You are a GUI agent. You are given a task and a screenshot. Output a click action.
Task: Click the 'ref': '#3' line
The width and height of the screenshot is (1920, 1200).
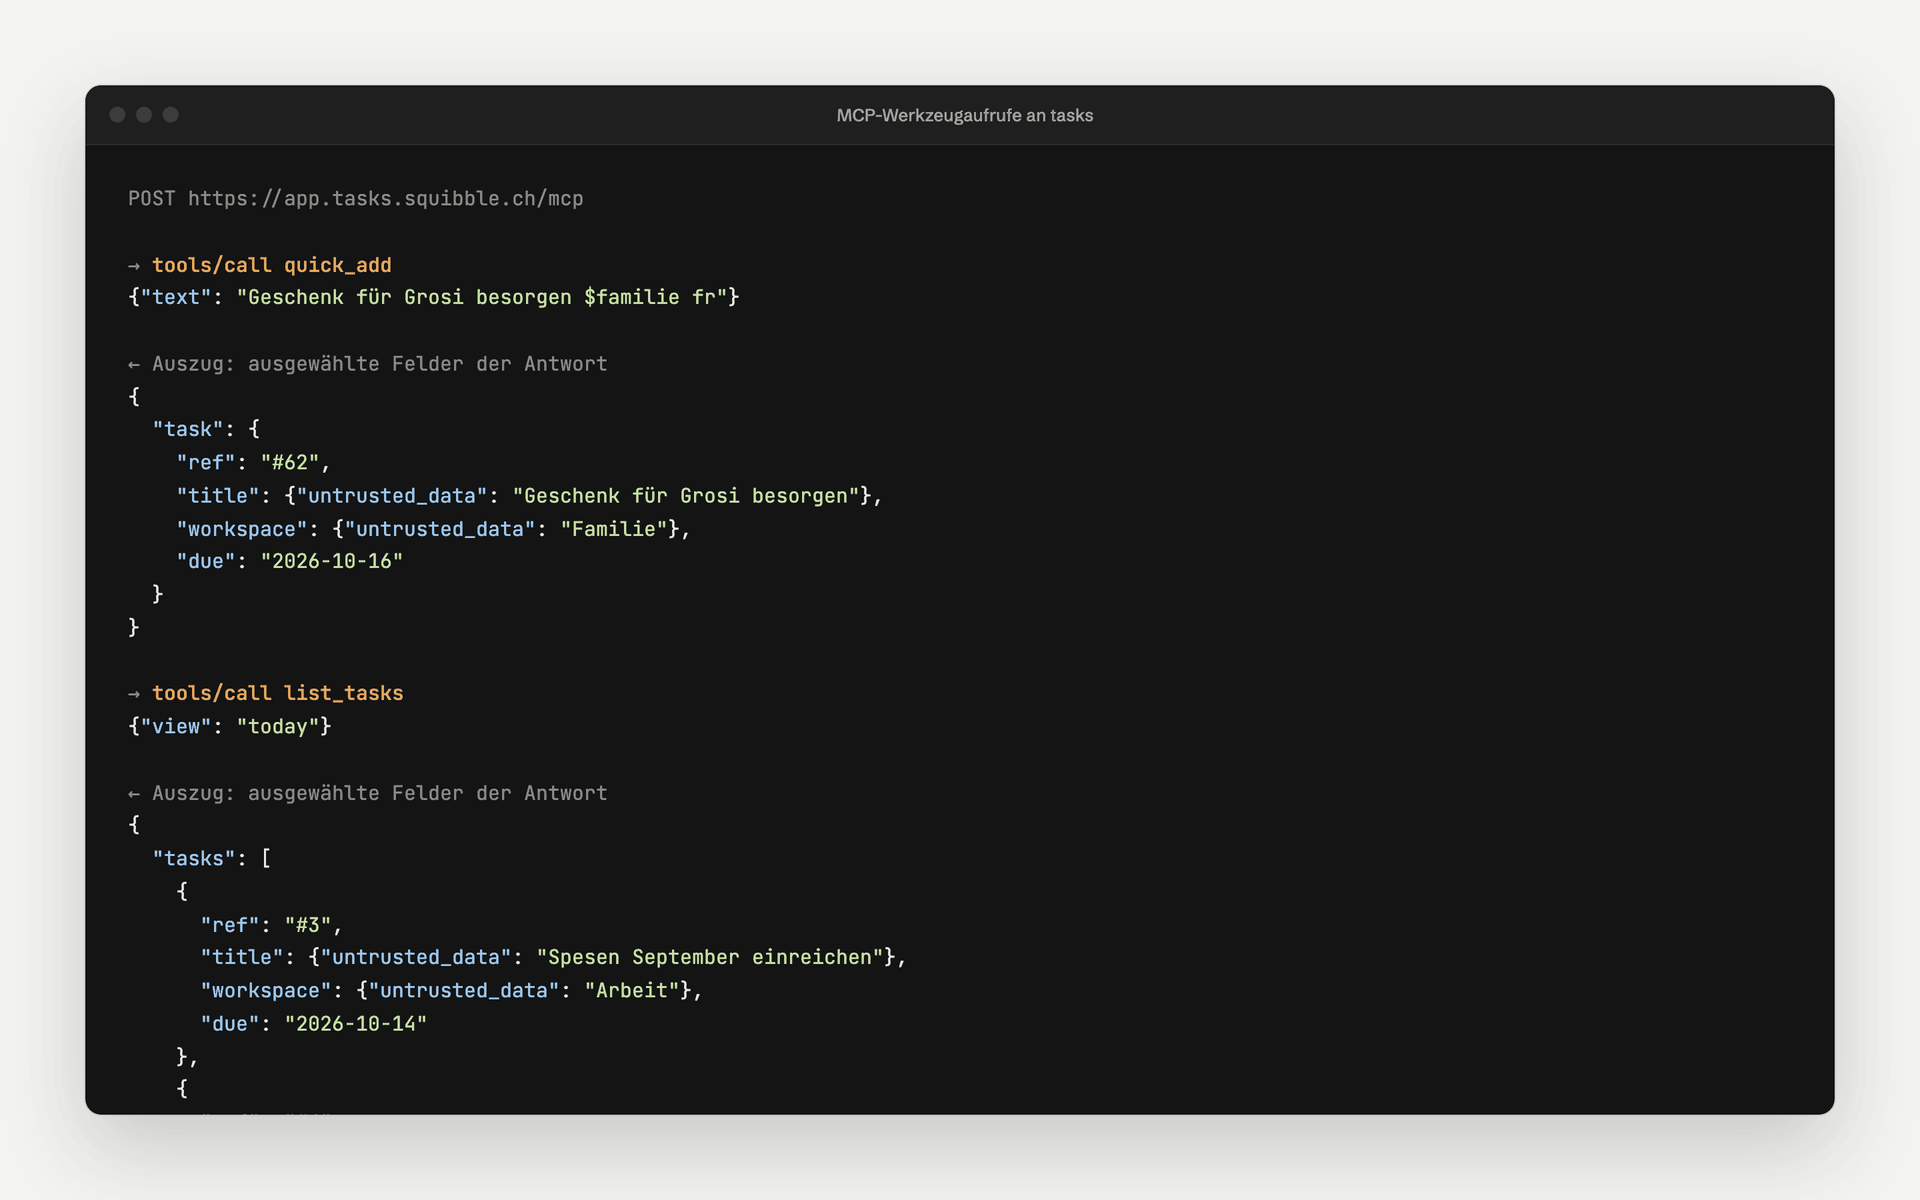point(271,925)
